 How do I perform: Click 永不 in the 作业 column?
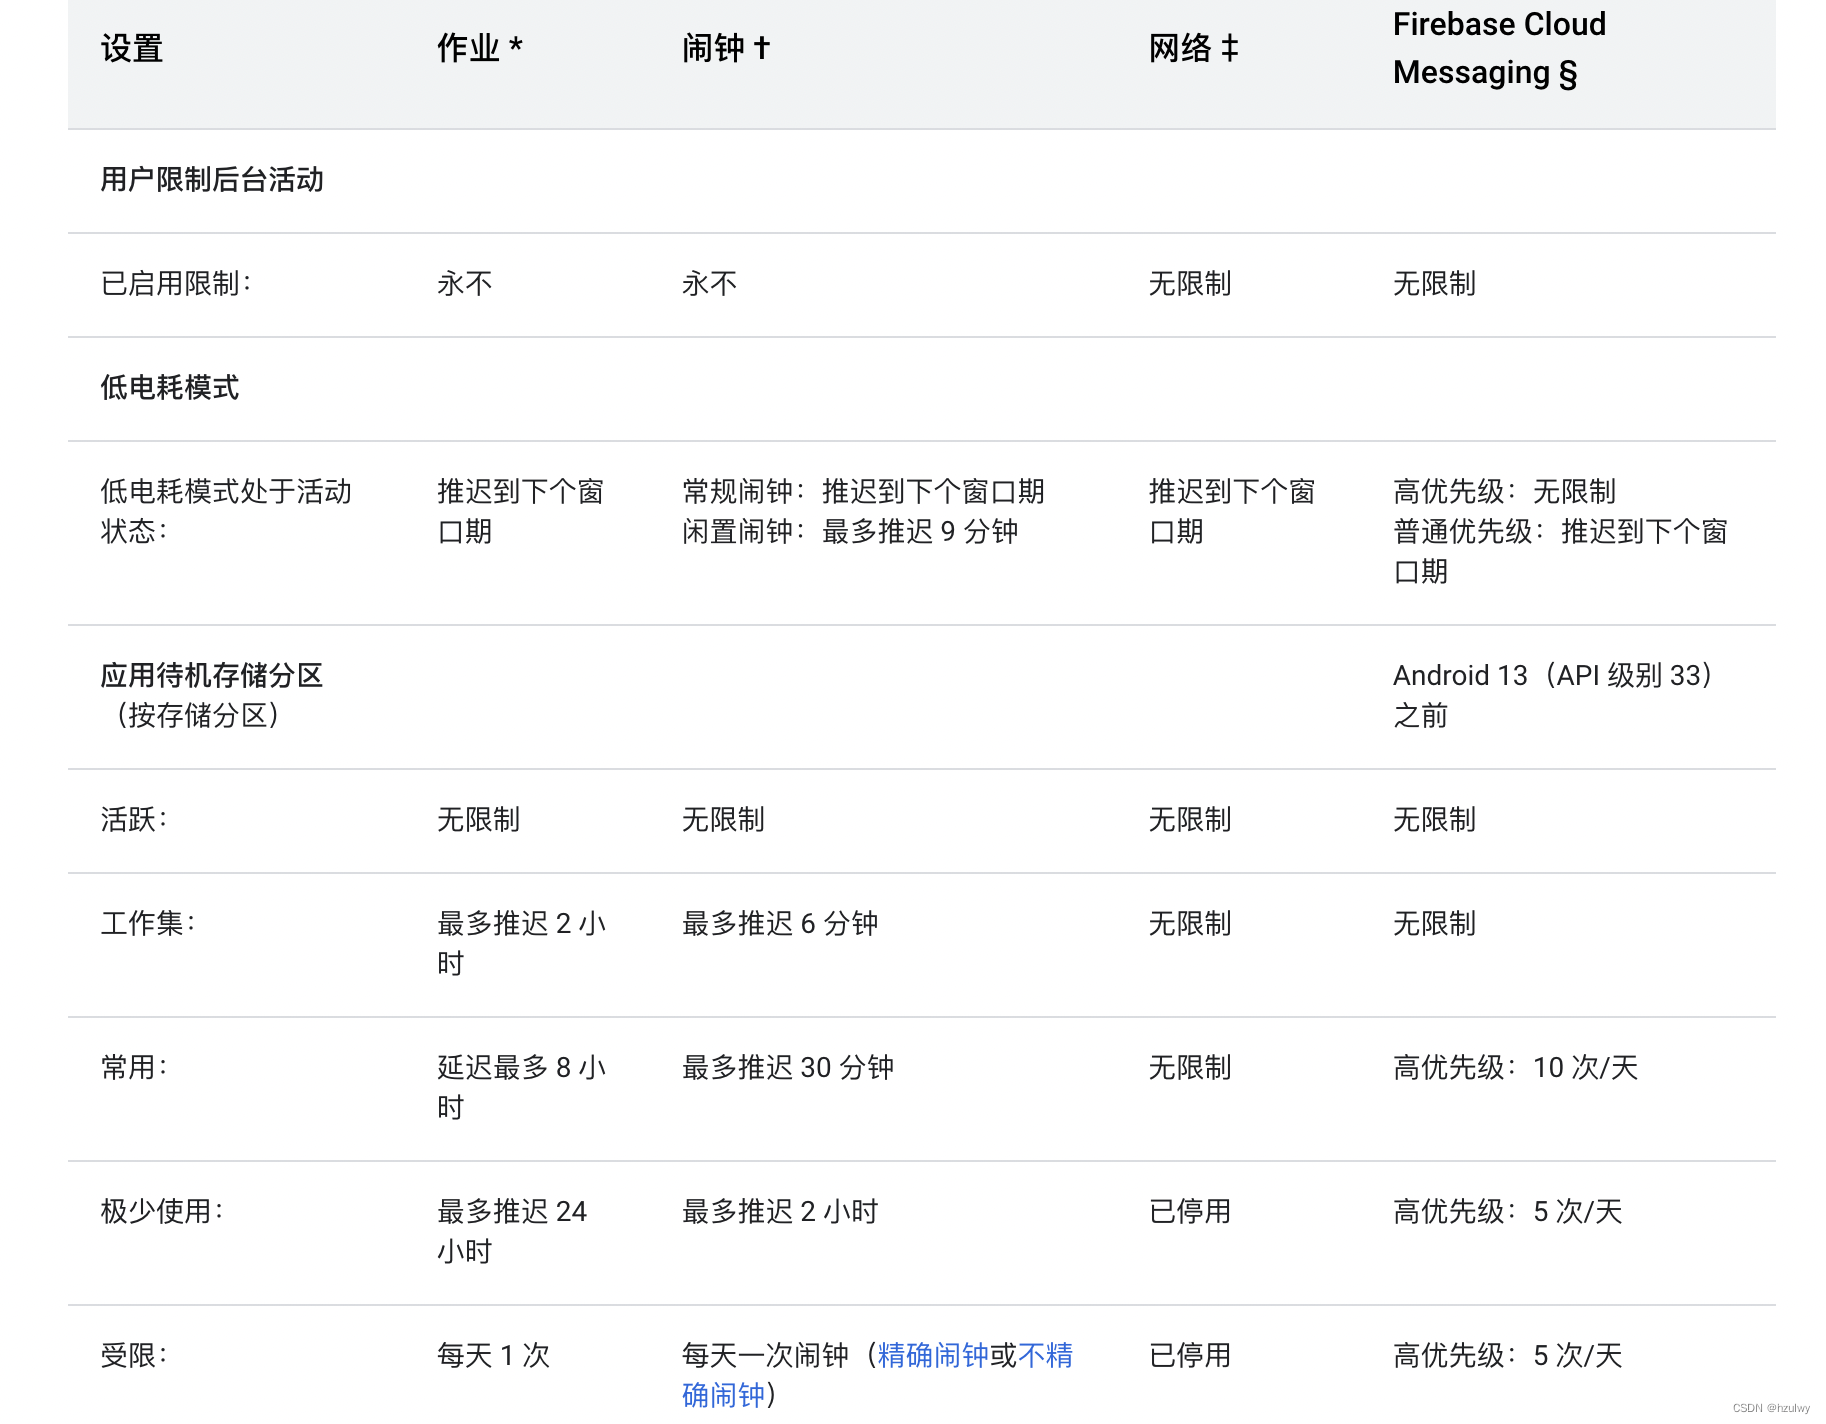click(465, 284)
